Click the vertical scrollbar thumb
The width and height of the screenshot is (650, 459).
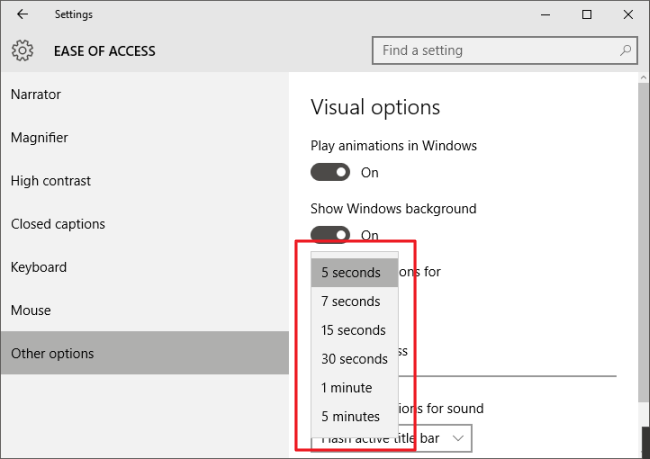coord(643,242)
